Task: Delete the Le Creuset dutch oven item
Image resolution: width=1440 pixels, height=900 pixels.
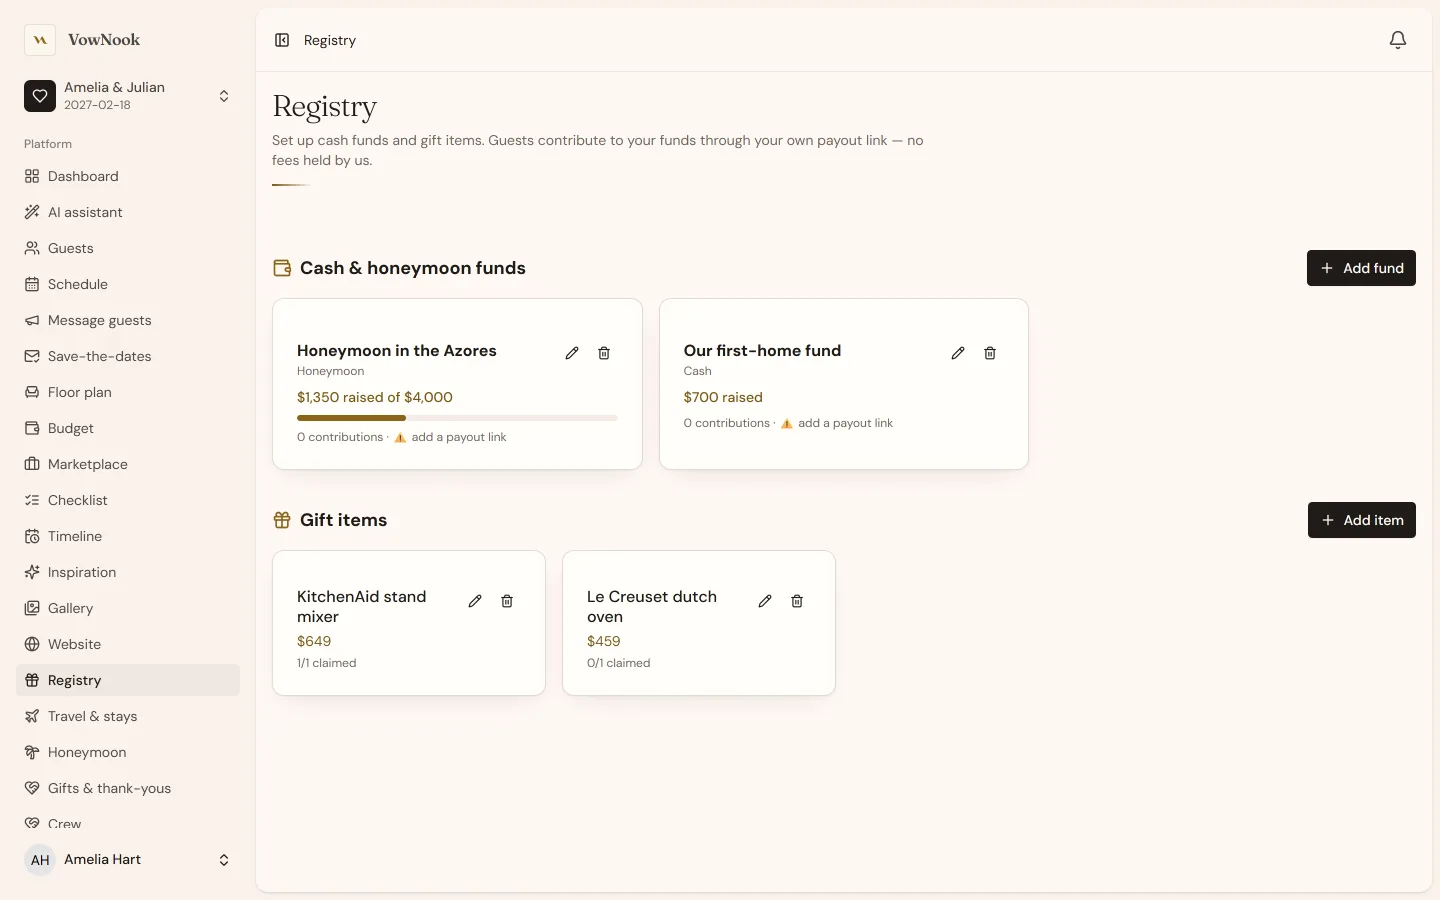Action: 797,601
